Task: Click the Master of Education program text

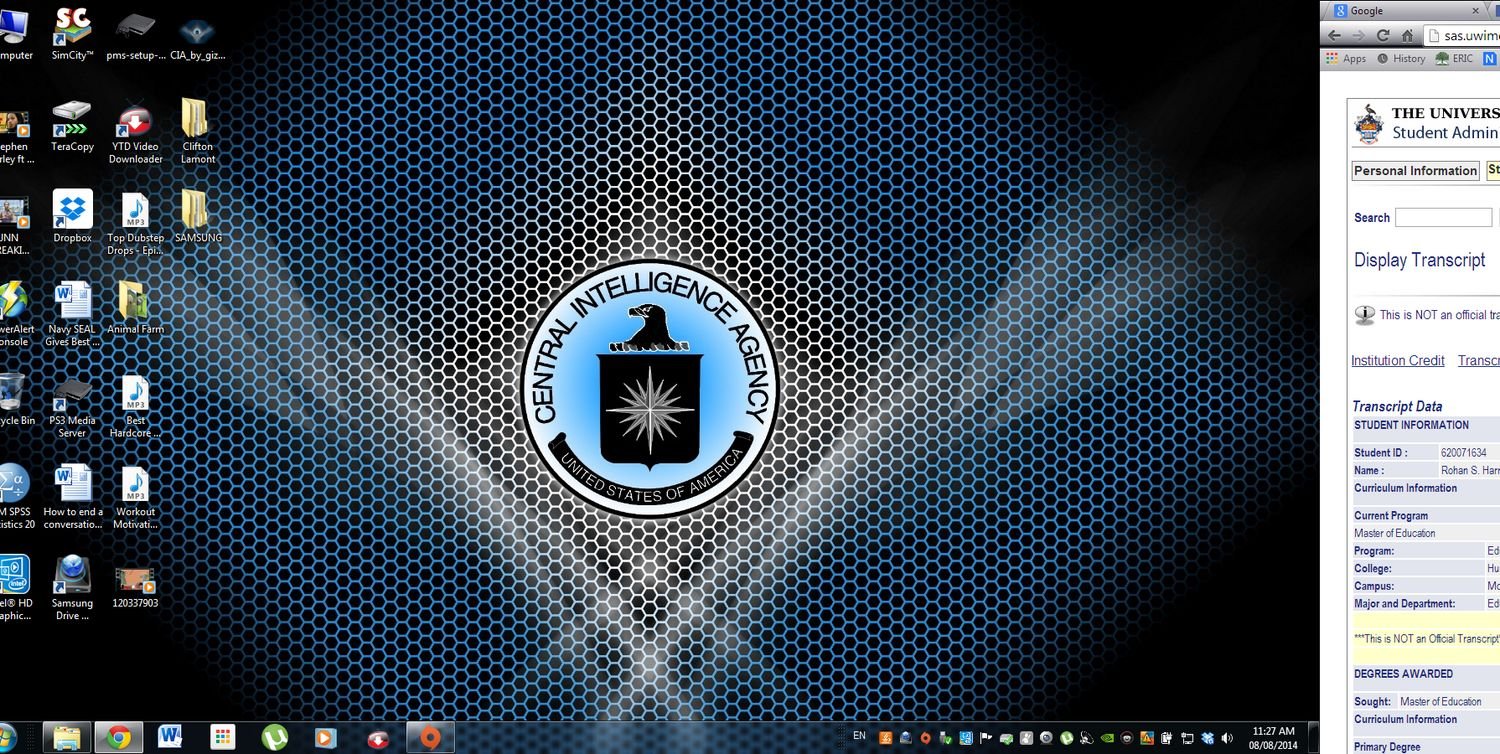Action: (1395, 533)
